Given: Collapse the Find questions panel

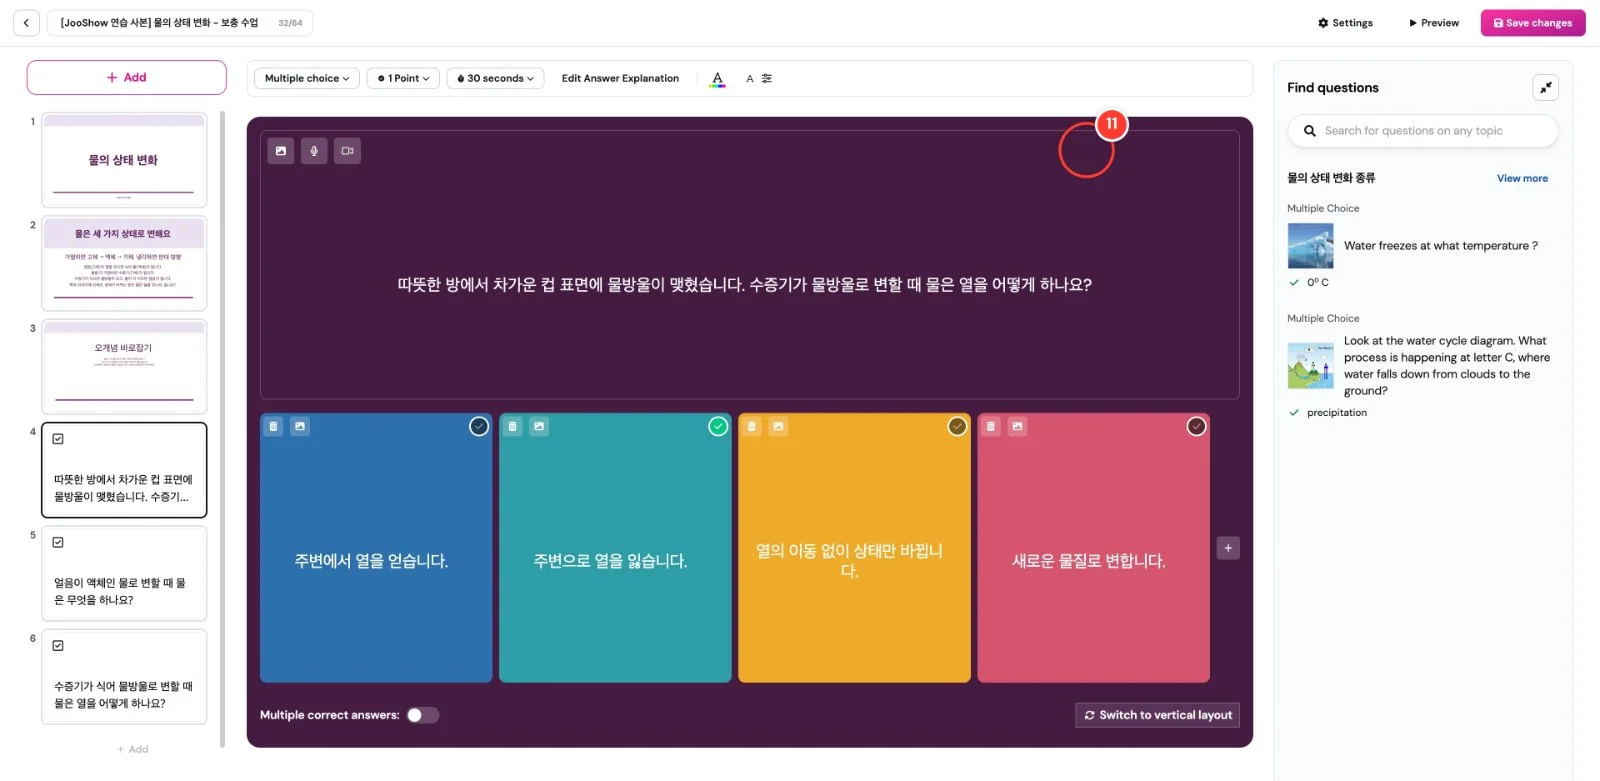Looking at the screenshot, I should [x=1545, y=88].
